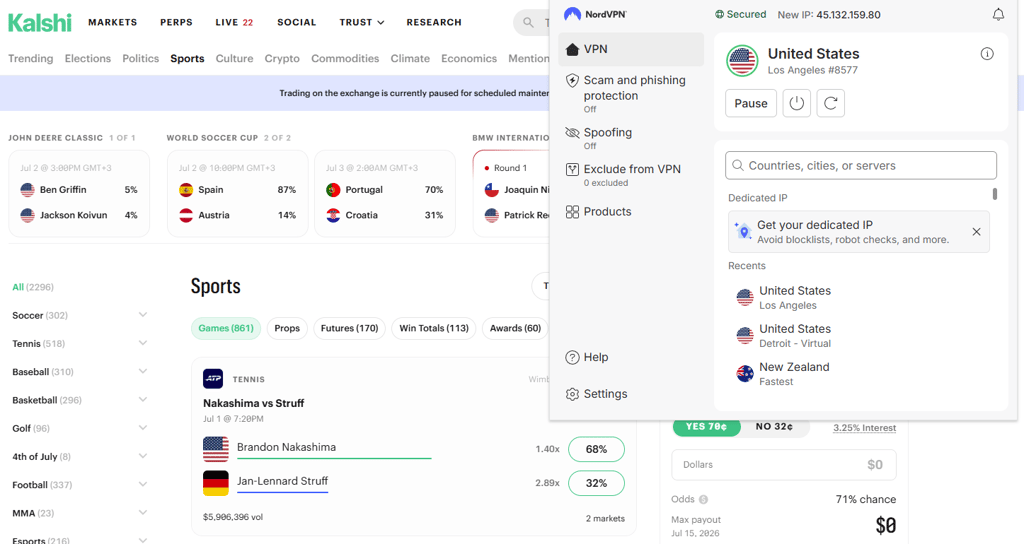This screenshot has height=544, width=1024.
Task: Select the Awards (60) filter chip
Action: tap(515, 328)
